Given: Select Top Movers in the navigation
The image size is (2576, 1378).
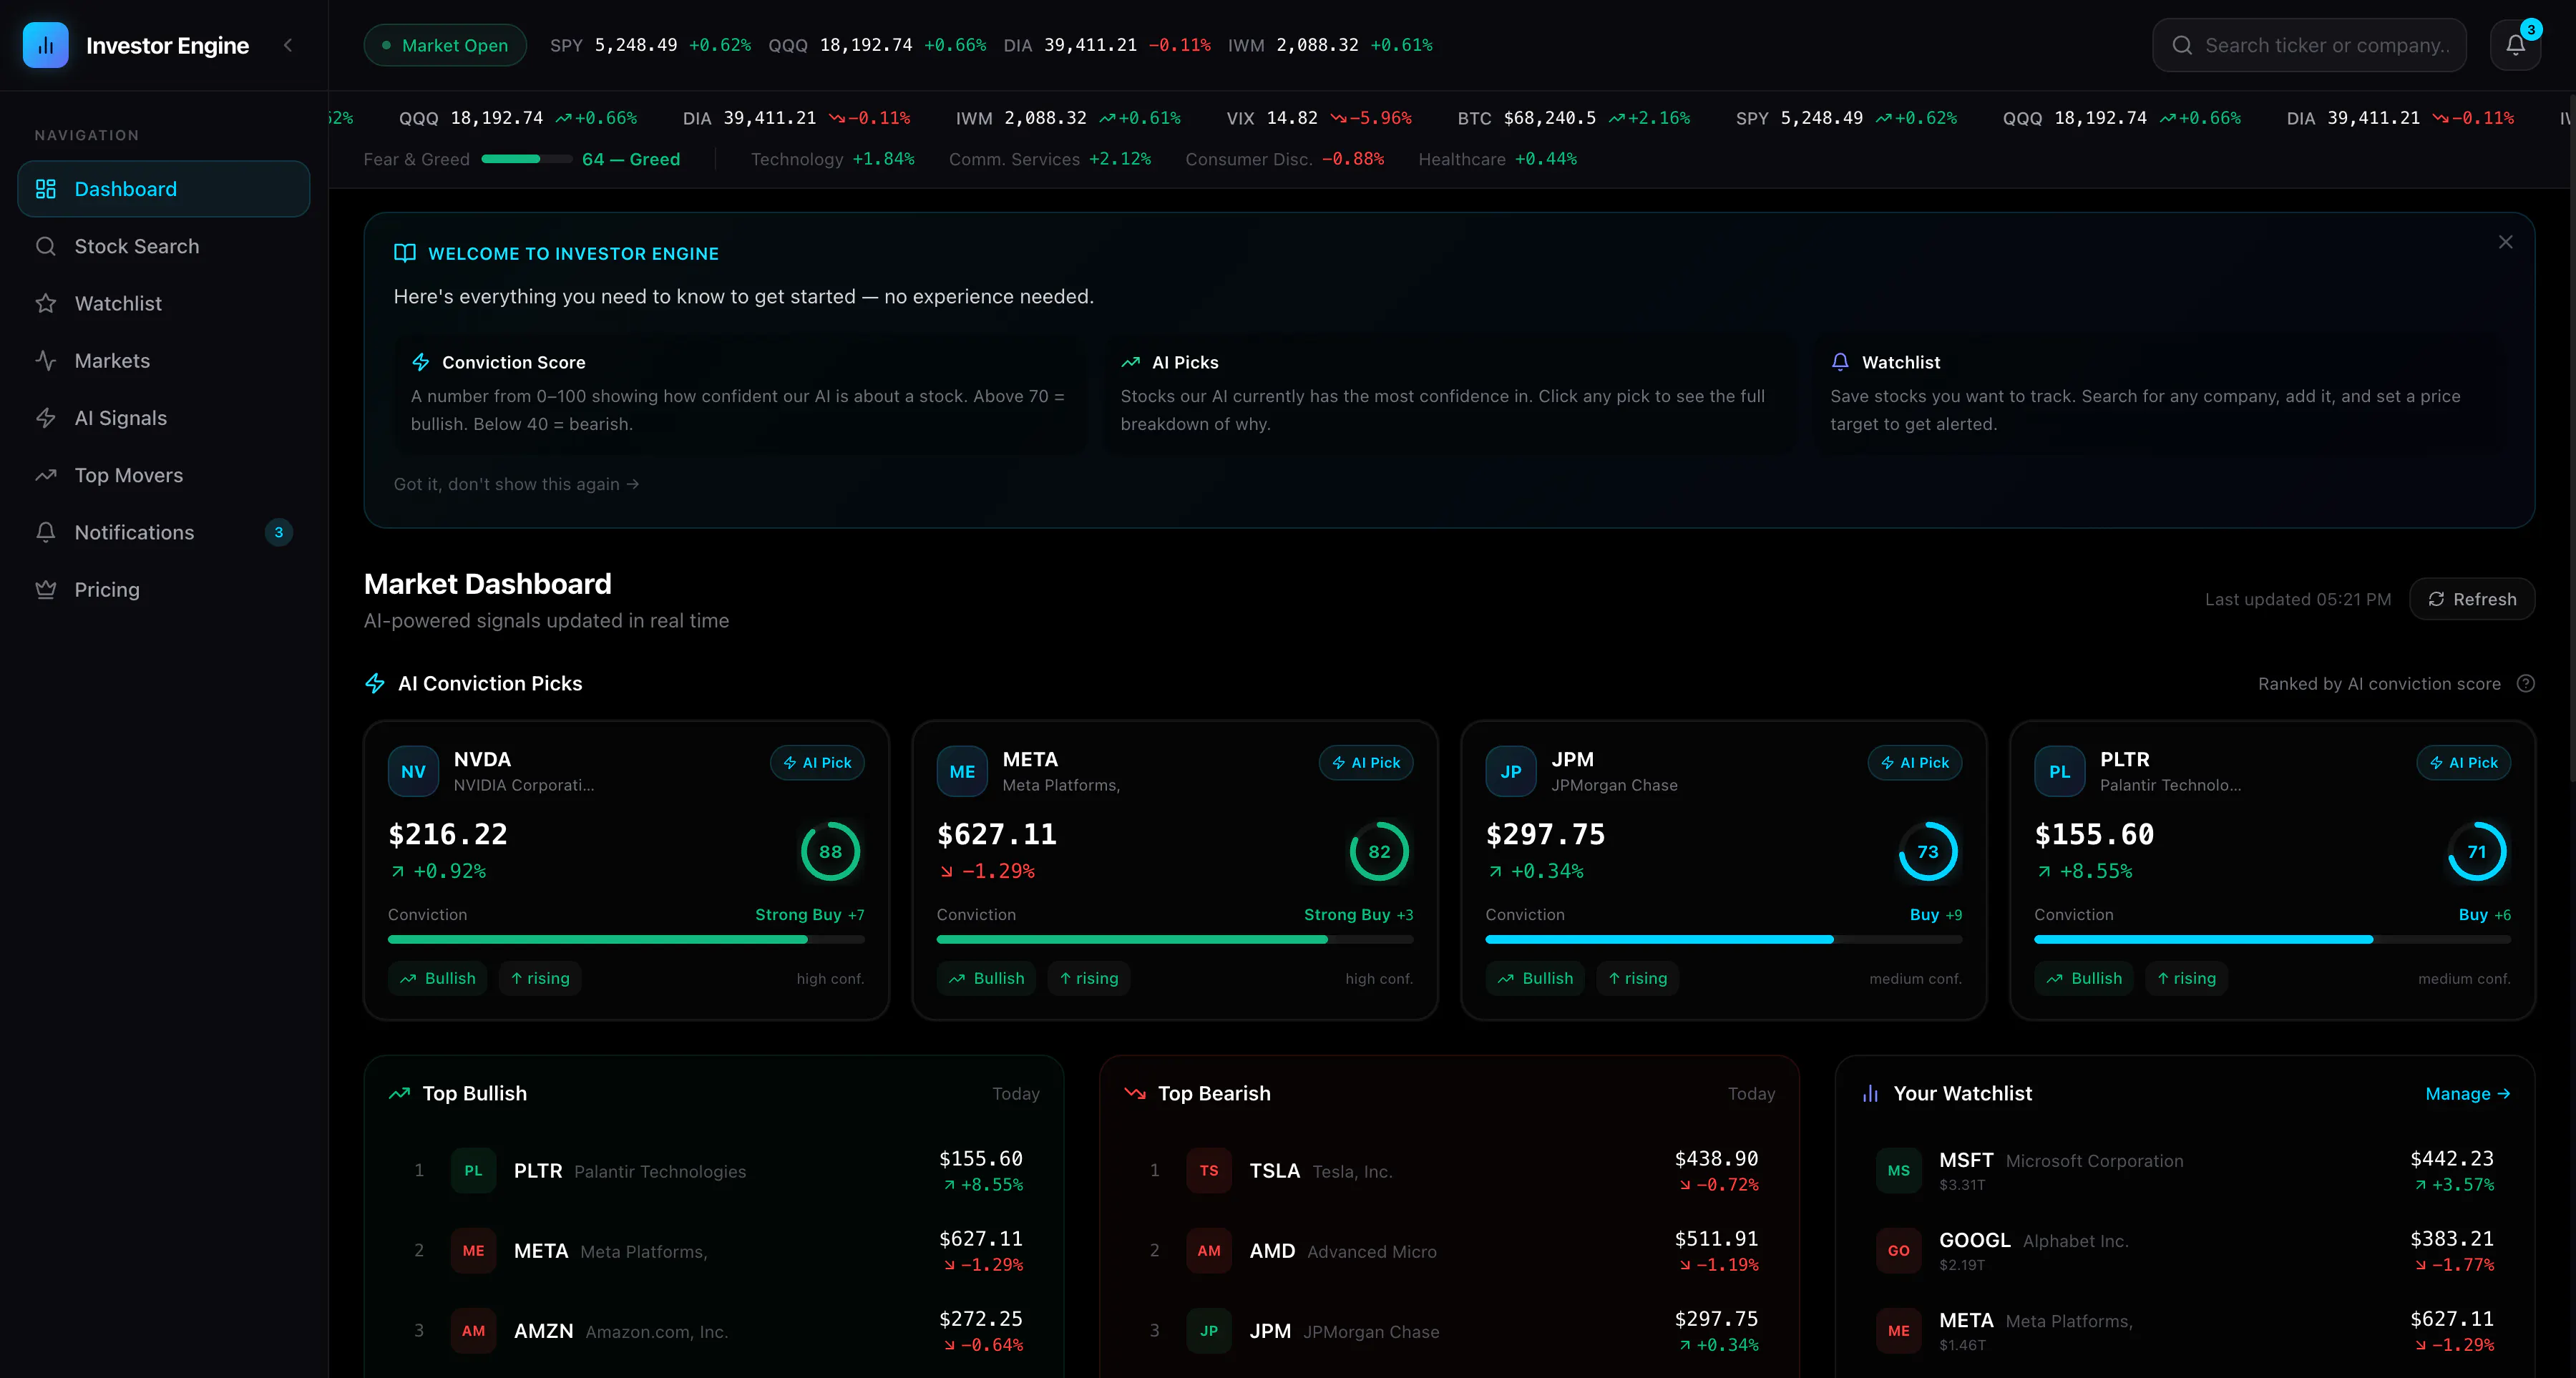Looking at the screenshot, I should tap(164, 475).
